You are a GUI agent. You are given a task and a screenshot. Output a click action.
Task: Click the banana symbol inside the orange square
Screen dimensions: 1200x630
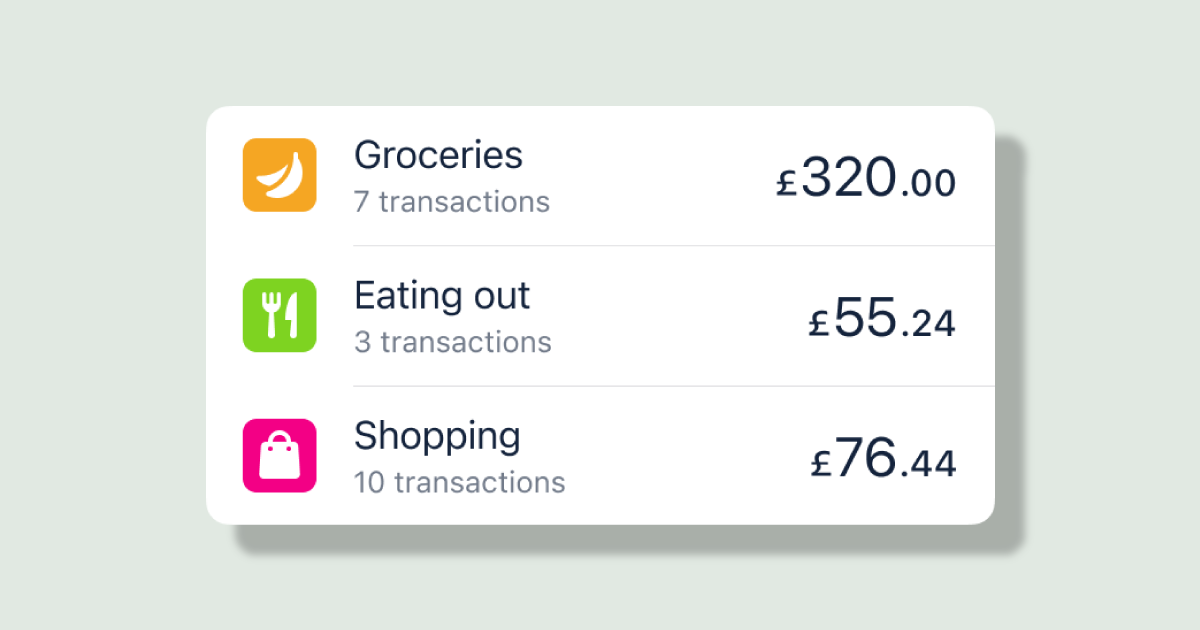pyautogui.click(x=279, y=175)
